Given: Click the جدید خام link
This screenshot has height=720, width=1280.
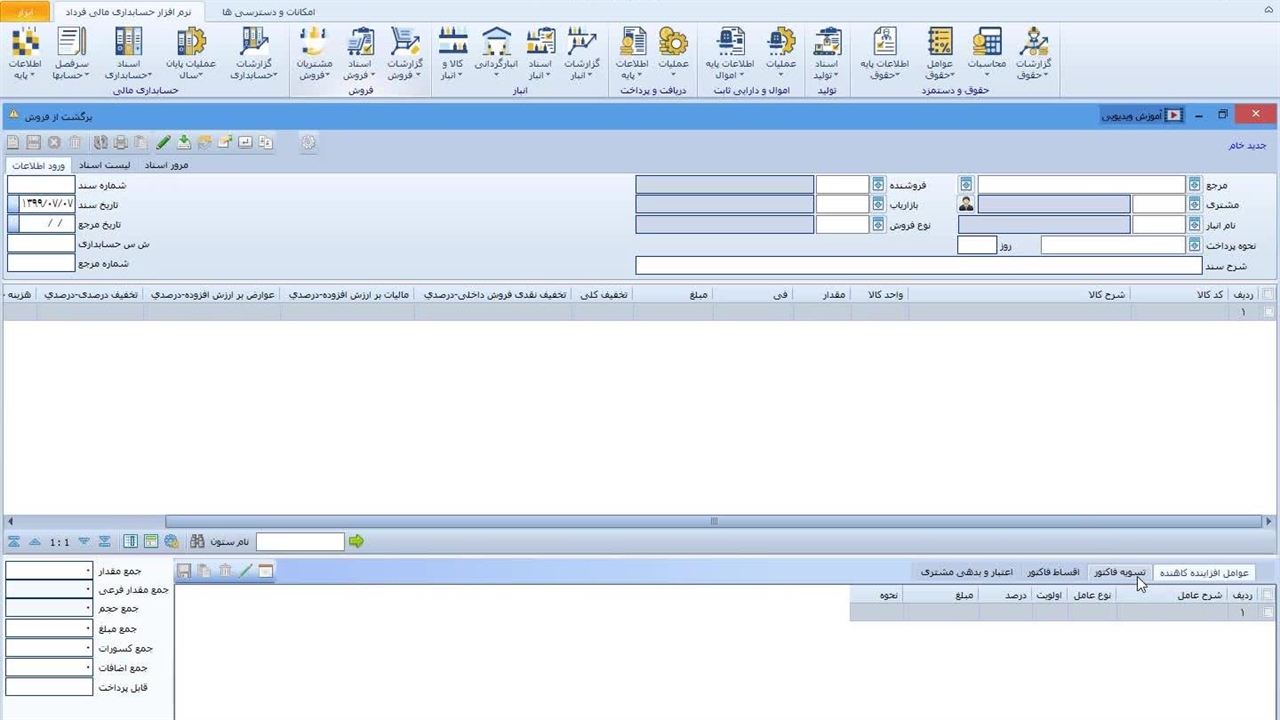Looking at the screenshot, I should point(1247,145).
